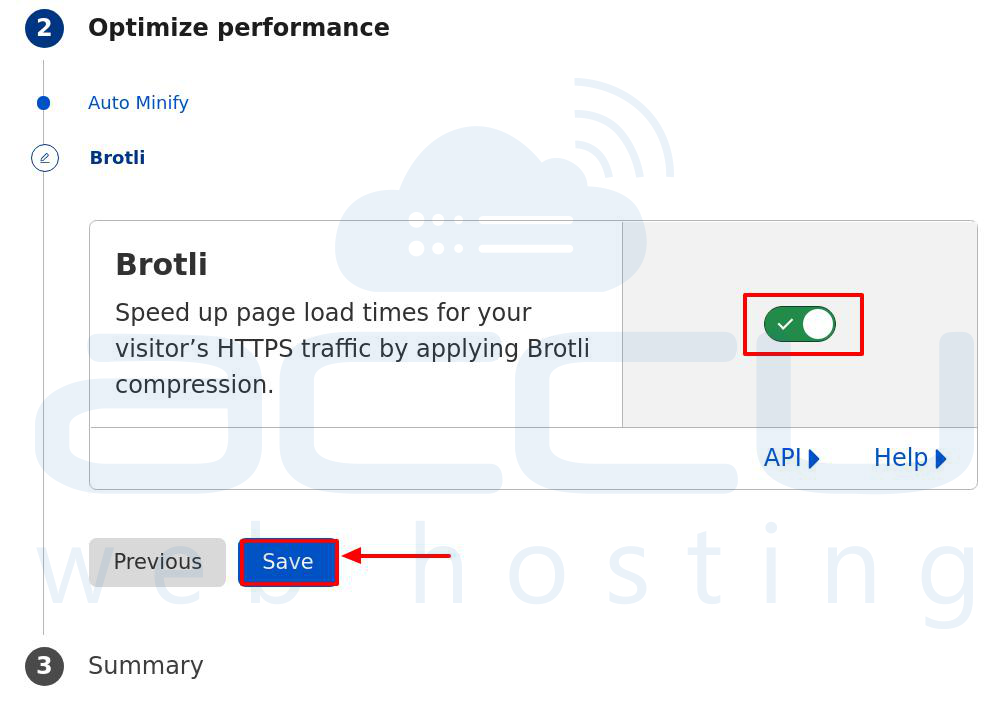The image size is (1008, 705).
Task: Click the step 2 number circle icon
Action: (44, 28)
